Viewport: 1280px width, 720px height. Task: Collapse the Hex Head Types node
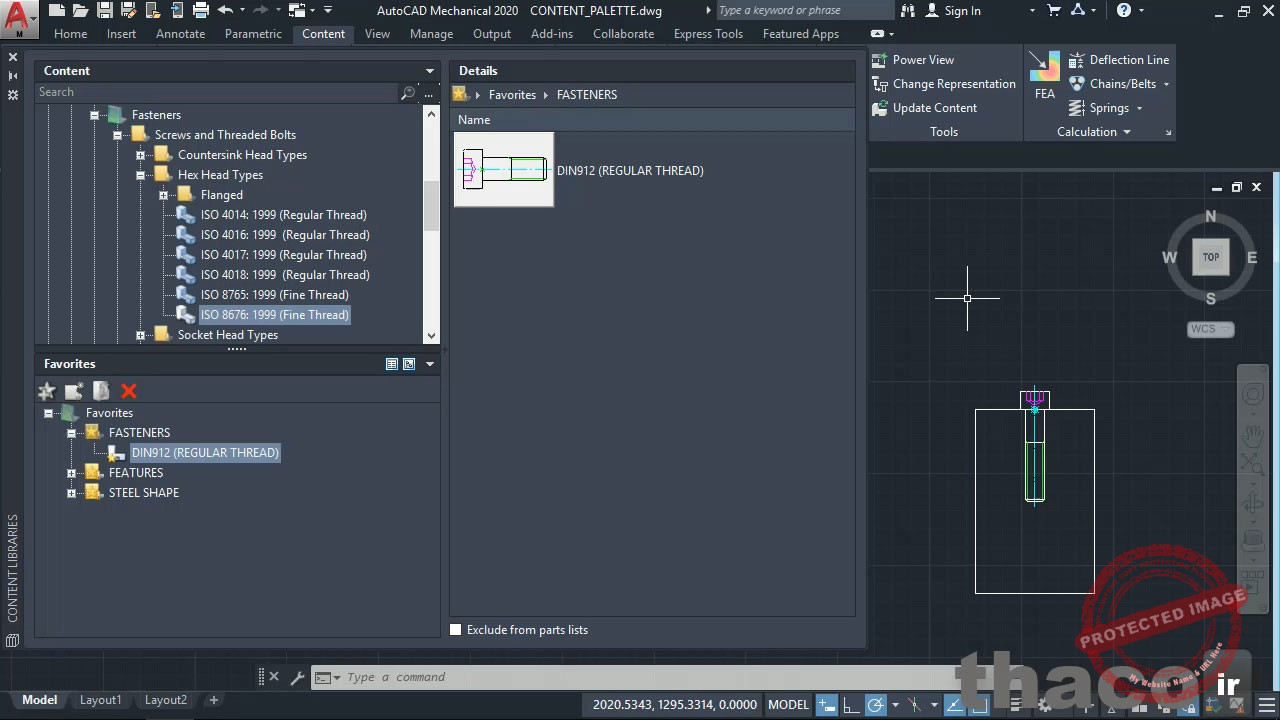[x=141, y=175]
